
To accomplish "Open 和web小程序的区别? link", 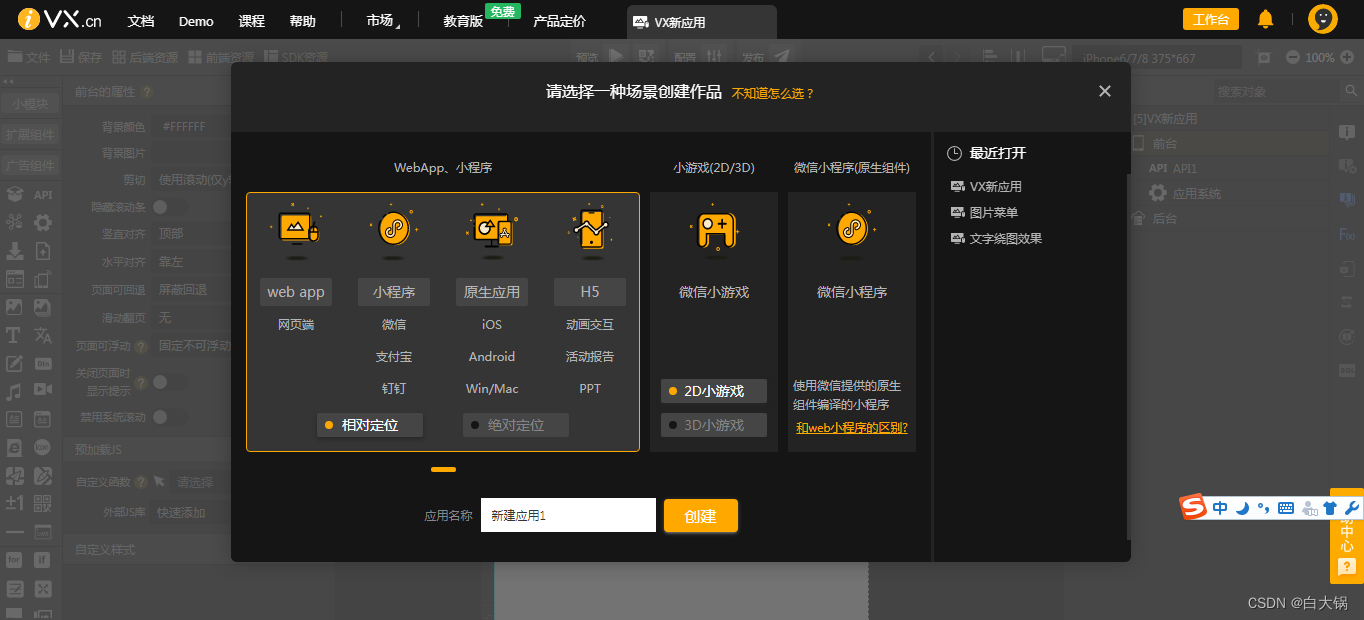I will tap(852, 427).
